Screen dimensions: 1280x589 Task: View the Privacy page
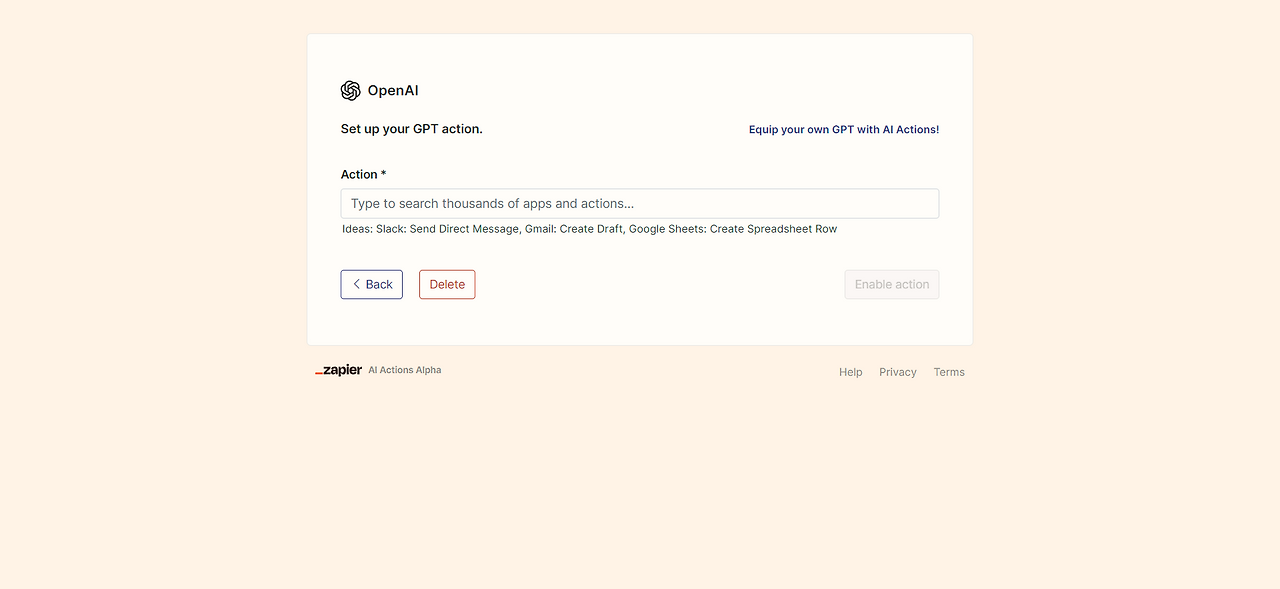897,371
